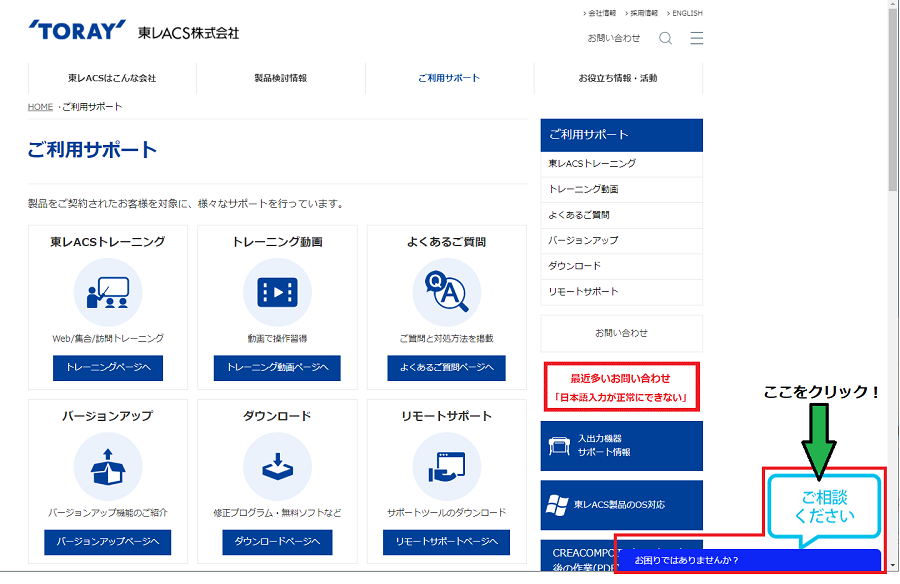The image size is (900, 584).
Task: Click the sidebar お問い合わせ button
Action: tap(622, 333)
